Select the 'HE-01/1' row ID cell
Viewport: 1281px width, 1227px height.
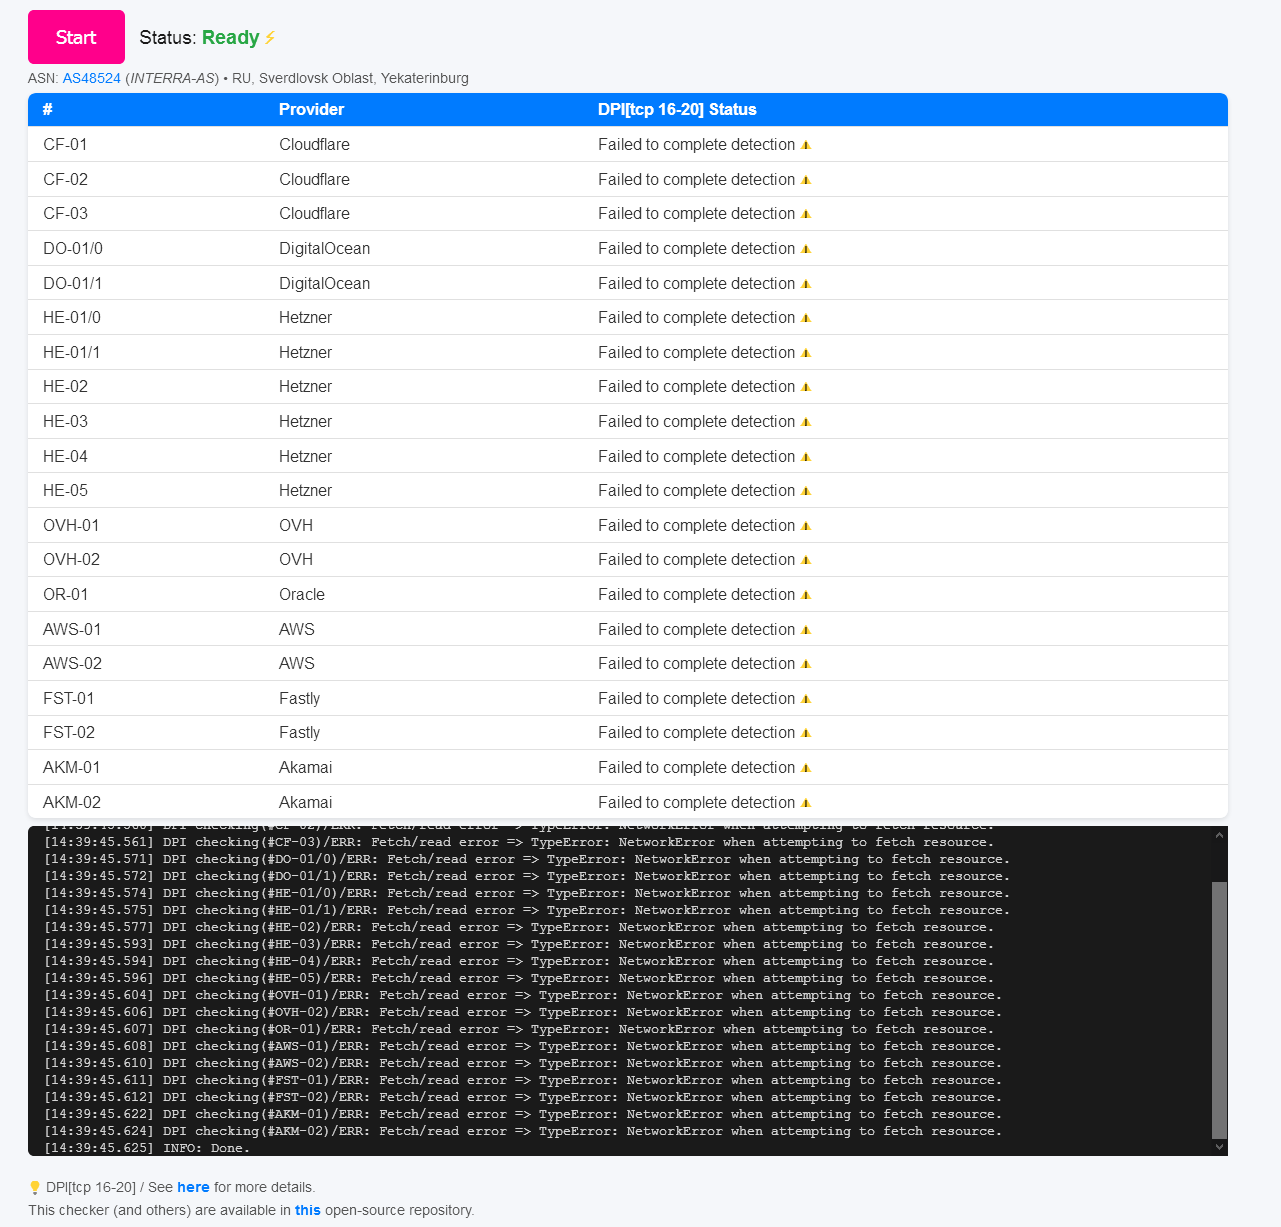click(x=72, y=353)
